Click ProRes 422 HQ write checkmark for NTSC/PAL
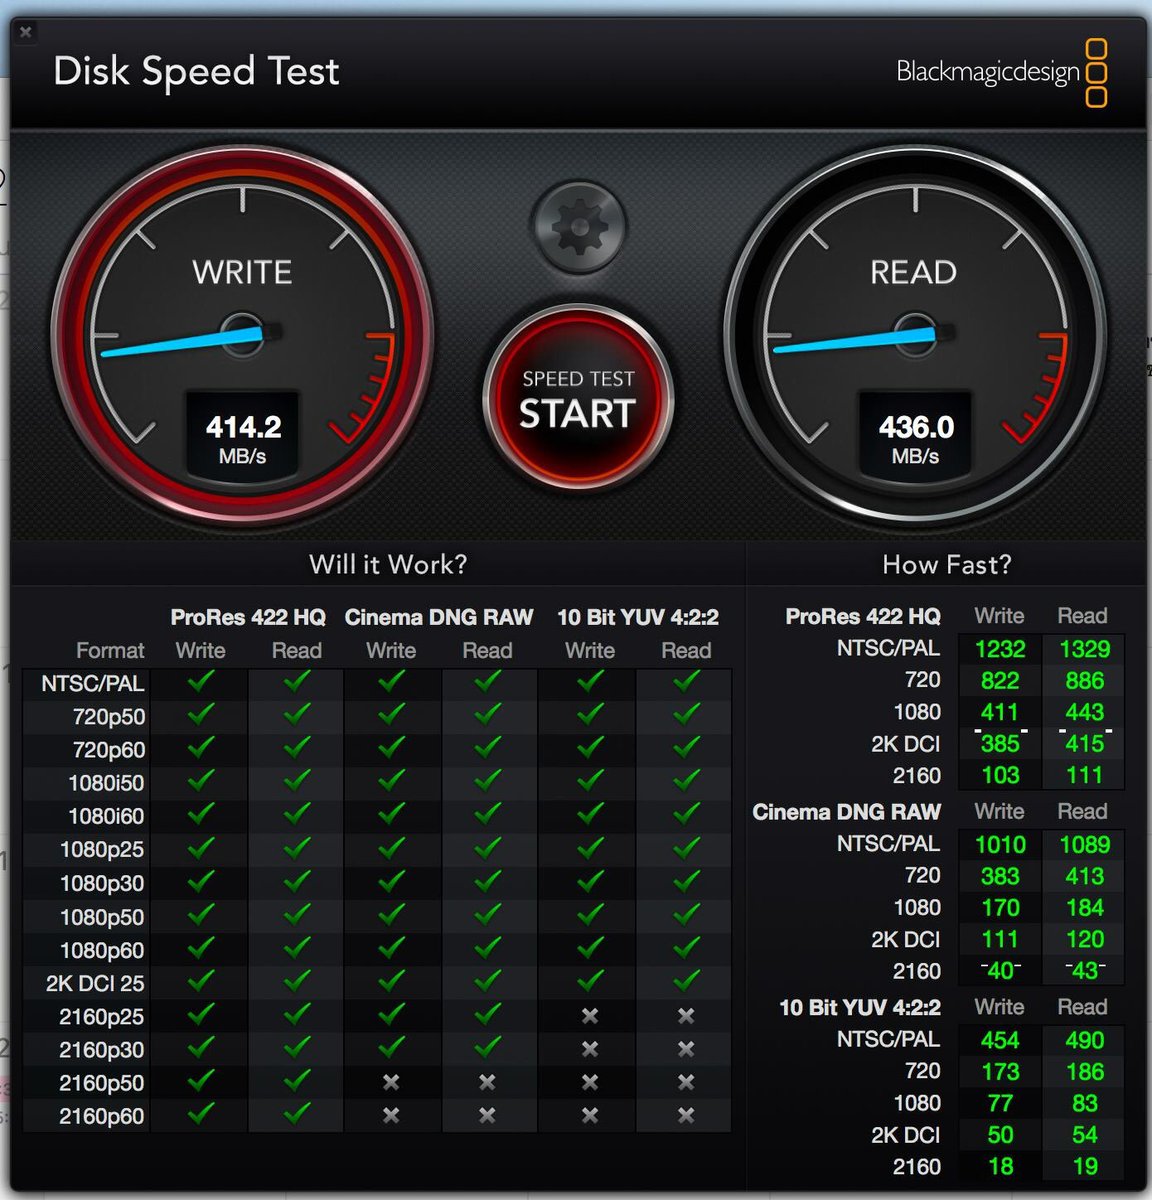The height and width of the screenshot is (1200, 1152). point(201,680)
